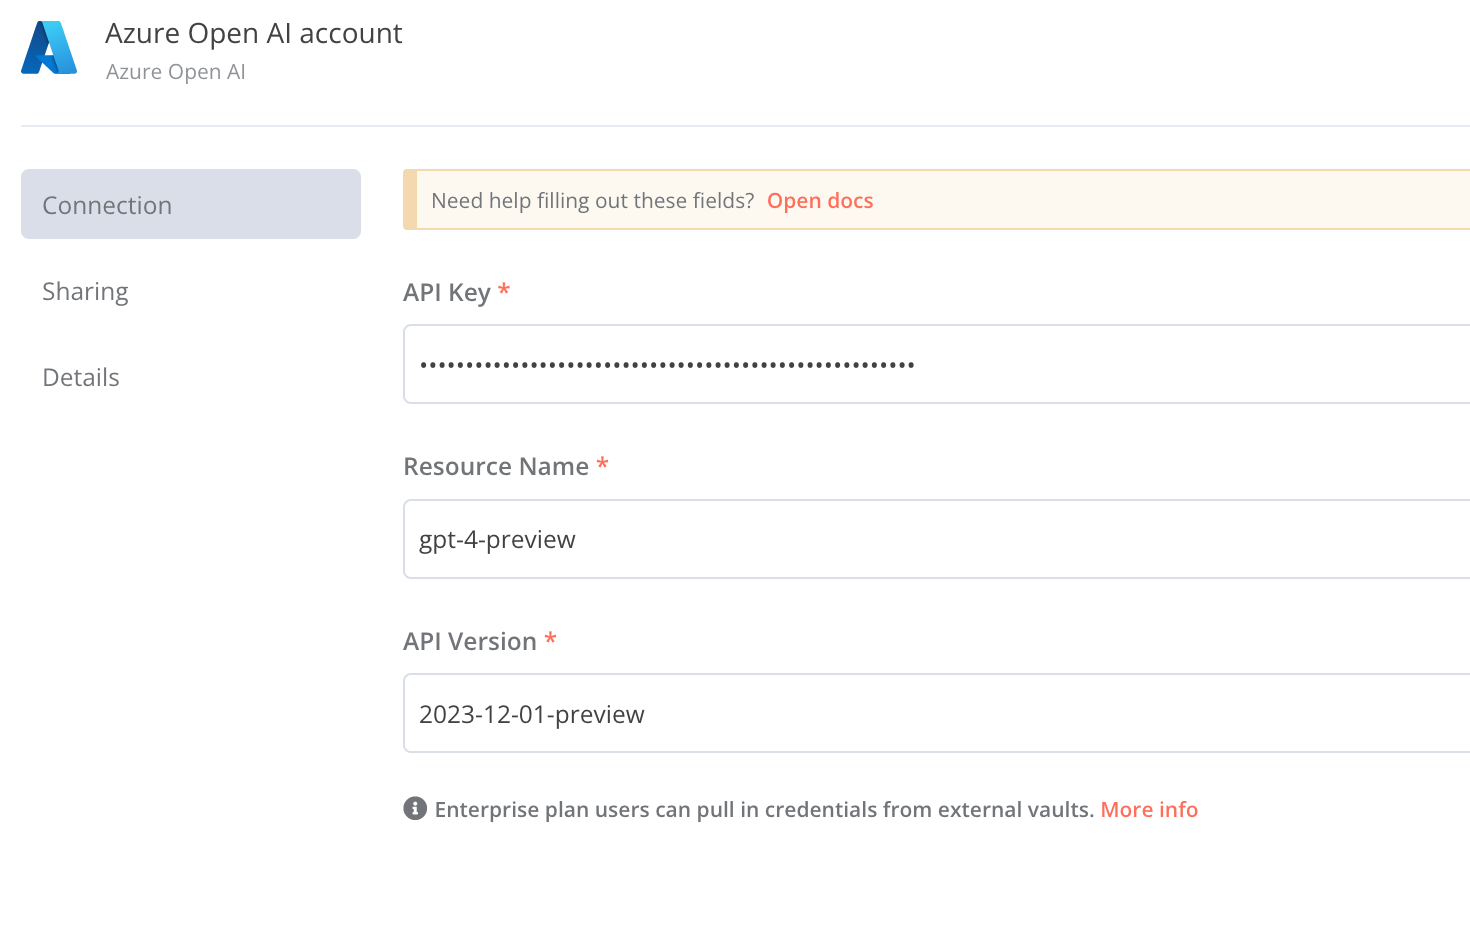Image resolution: width=1470 pixels, height=934 pixels.
Task: Click the API Key field label
Action: click(447, 292)
